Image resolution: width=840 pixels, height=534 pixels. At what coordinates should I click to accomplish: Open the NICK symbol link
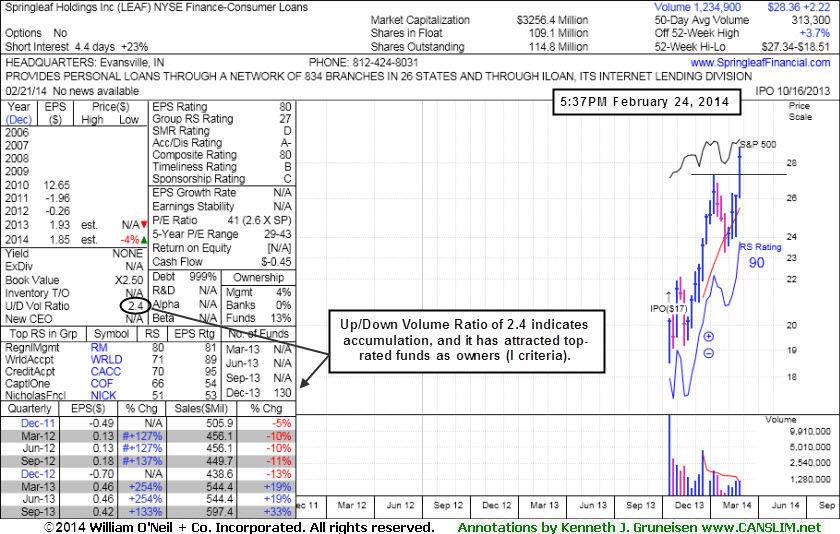tap(103, 395)
